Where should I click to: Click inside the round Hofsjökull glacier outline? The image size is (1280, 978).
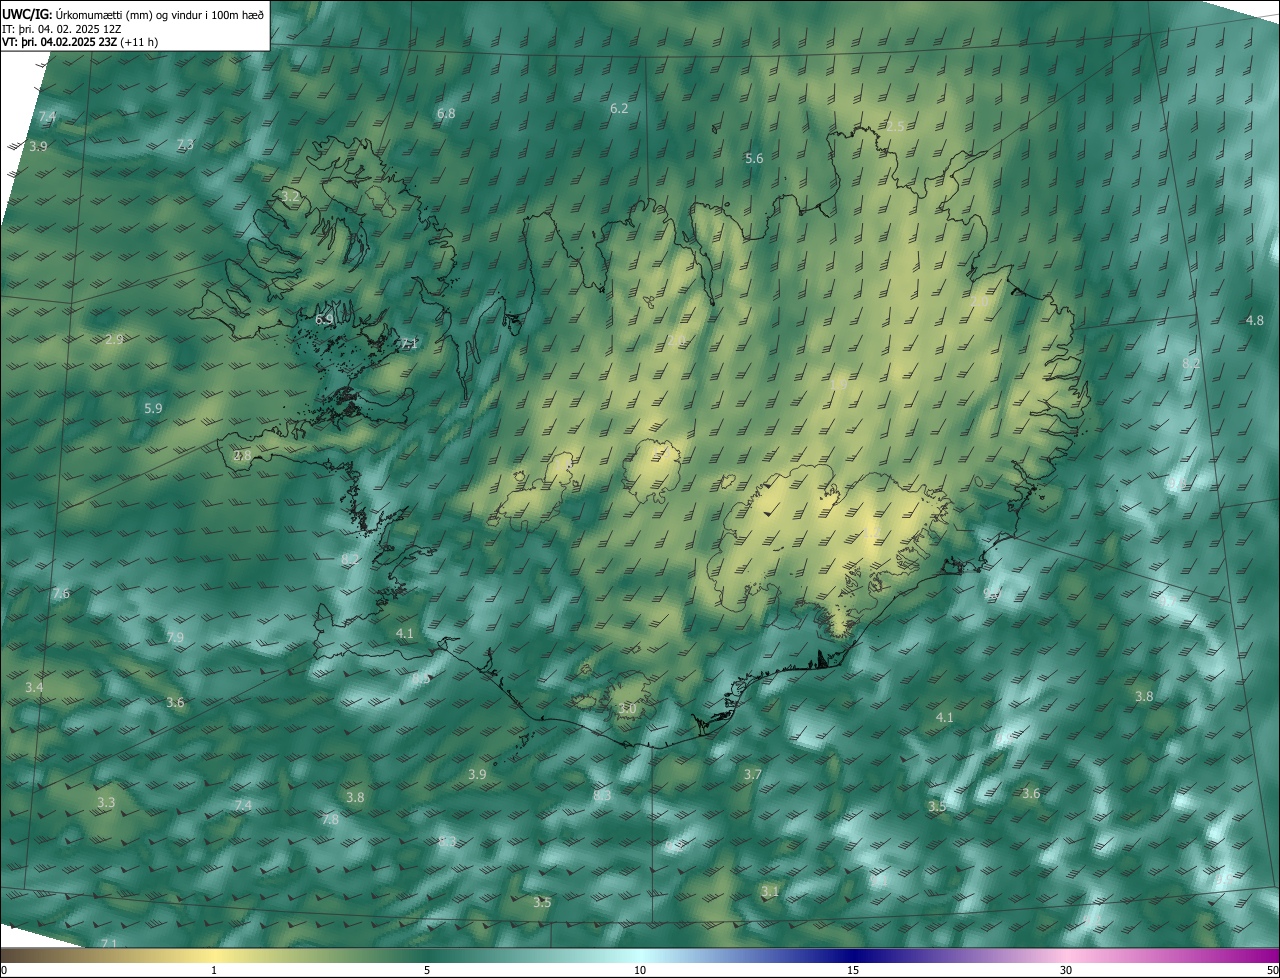tap(652, 472)
